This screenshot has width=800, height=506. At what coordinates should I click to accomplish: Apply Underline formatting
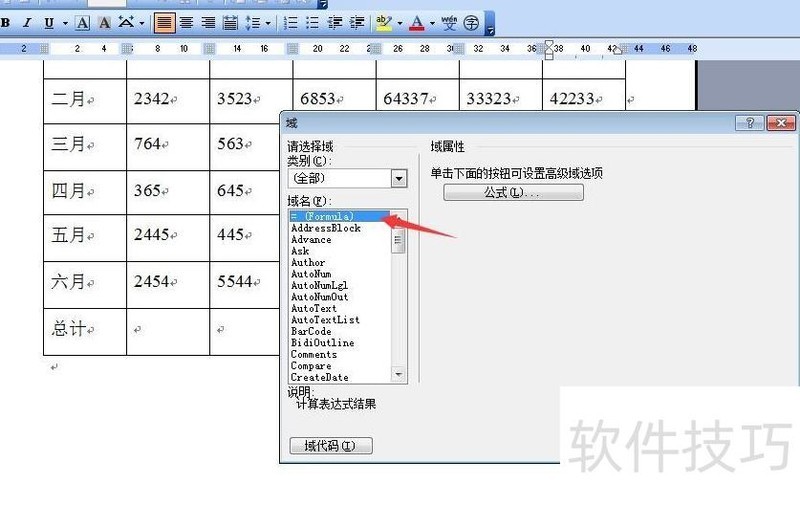click(x=49, y=23)
